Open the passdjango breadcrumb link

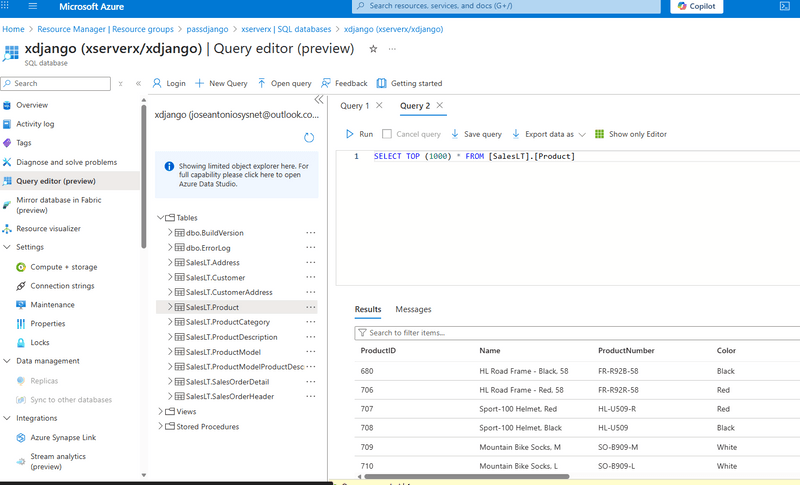(207, 29)
